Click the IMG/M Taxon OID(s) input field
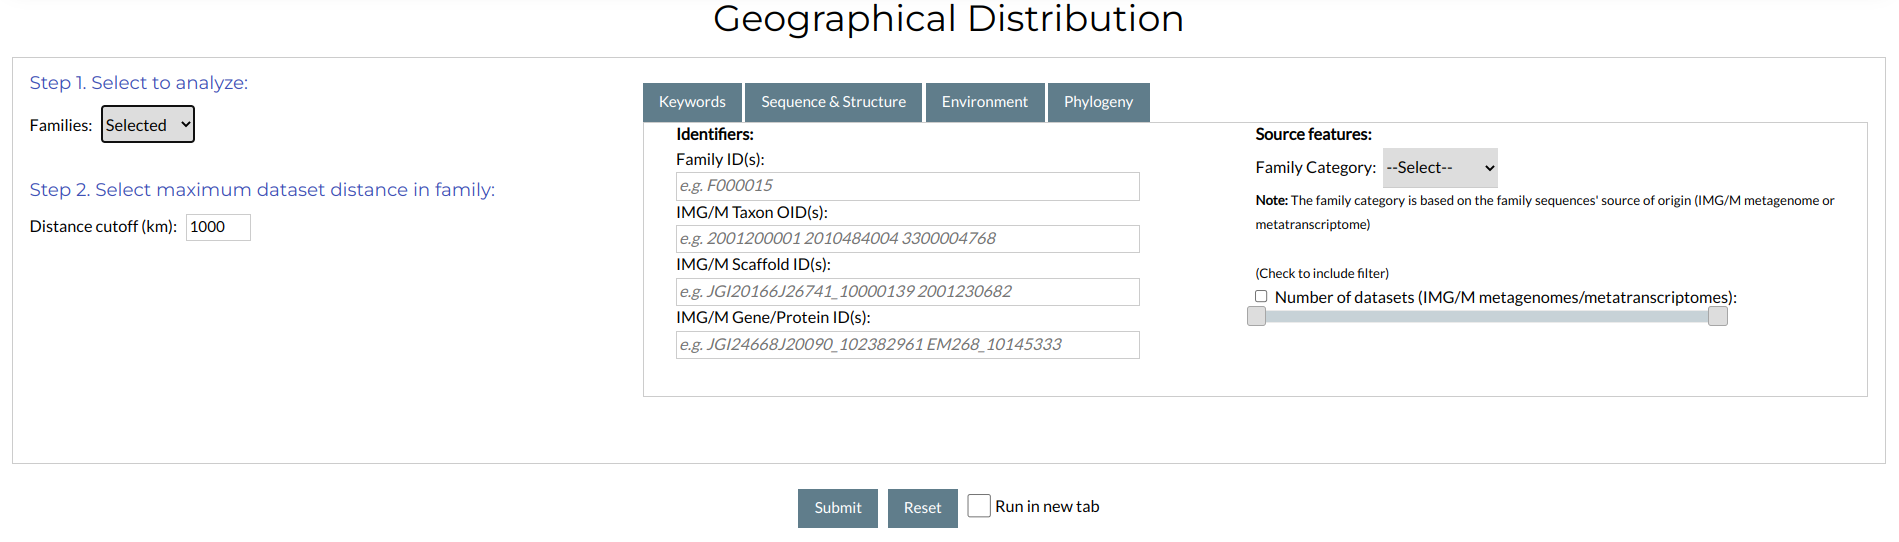The height and width of the screenshot is (542, 1899). coord(908,239)
